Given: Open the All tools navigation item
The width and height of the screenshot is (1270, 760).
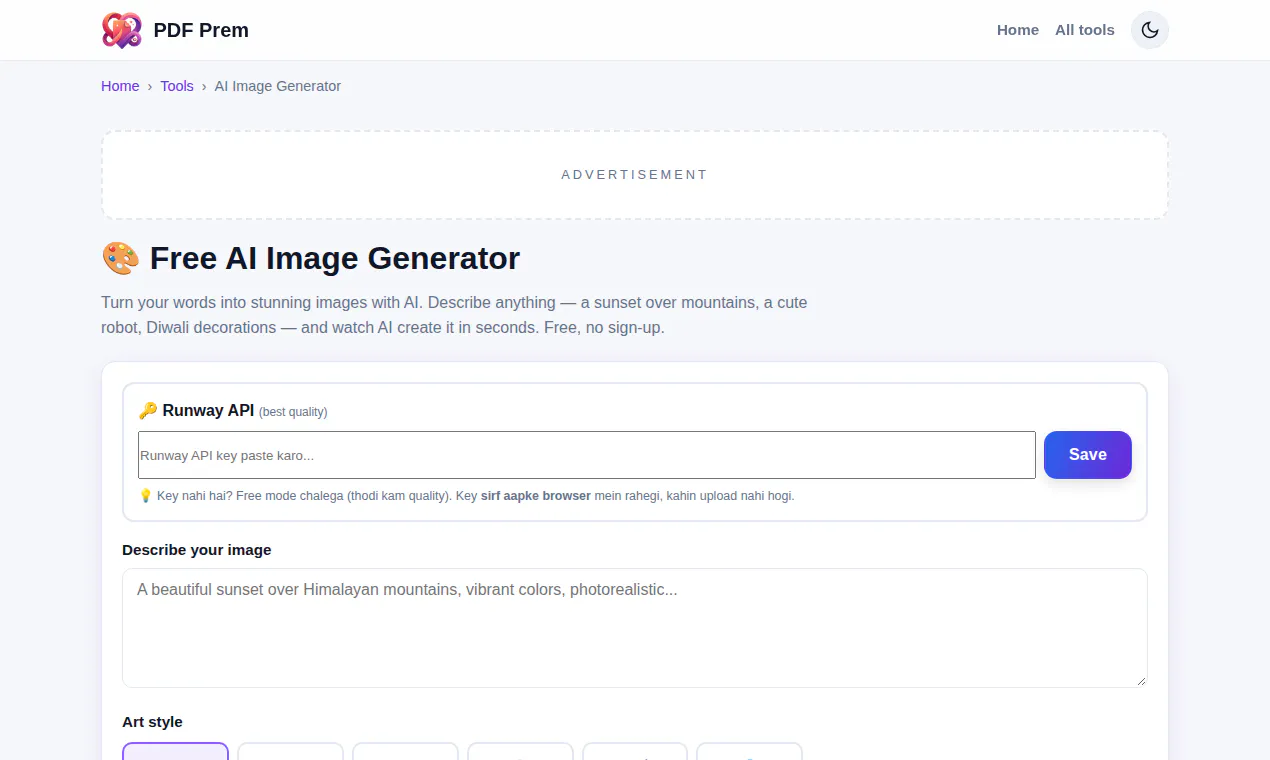Looking at the screenshot, I should [1085, 30].
